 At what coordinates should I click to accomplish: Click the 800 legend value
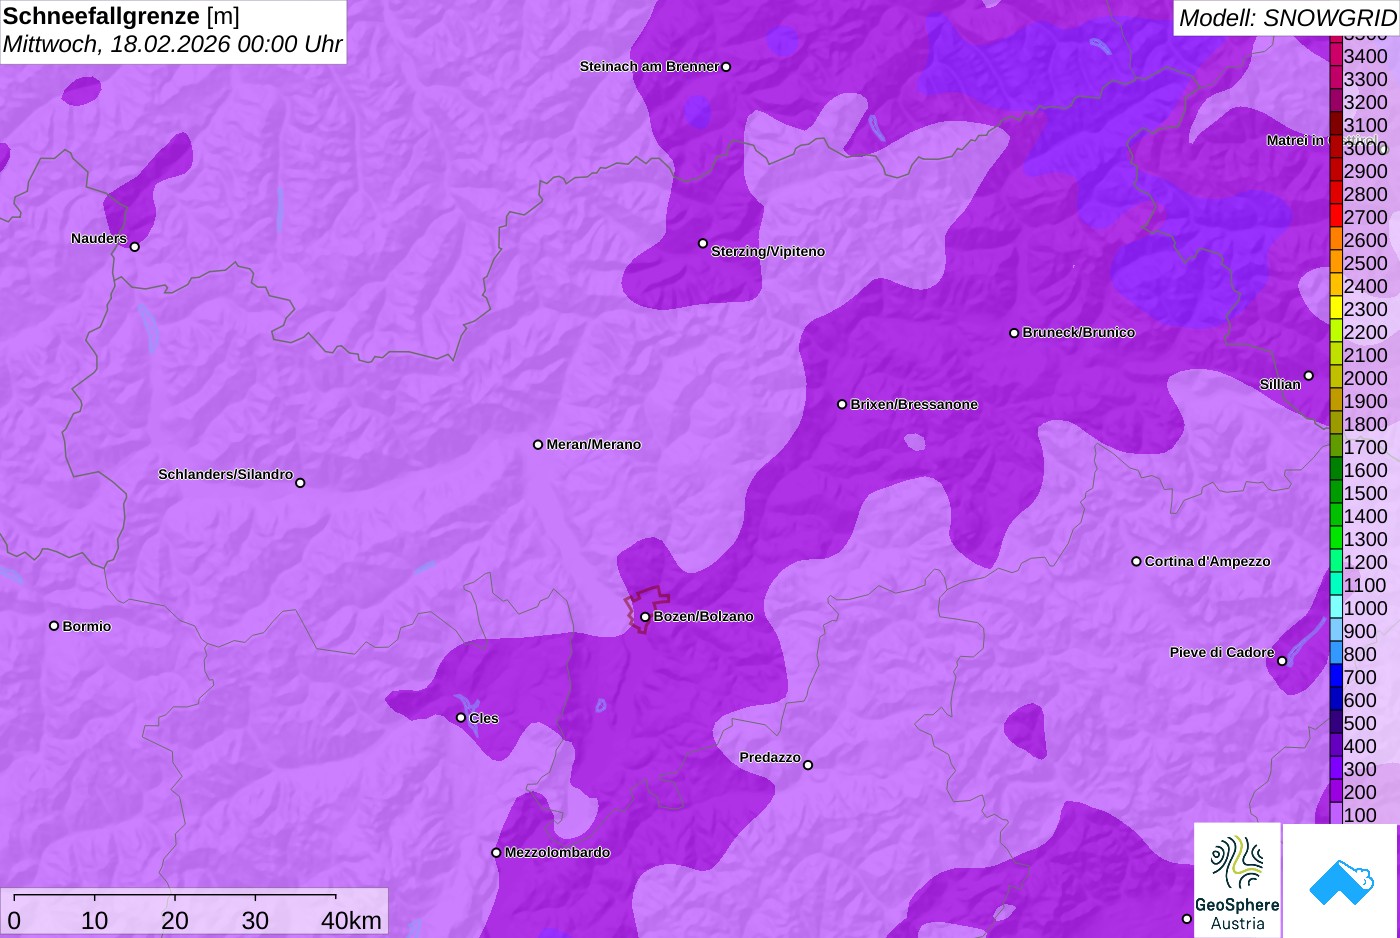[x=1360, y=654]
